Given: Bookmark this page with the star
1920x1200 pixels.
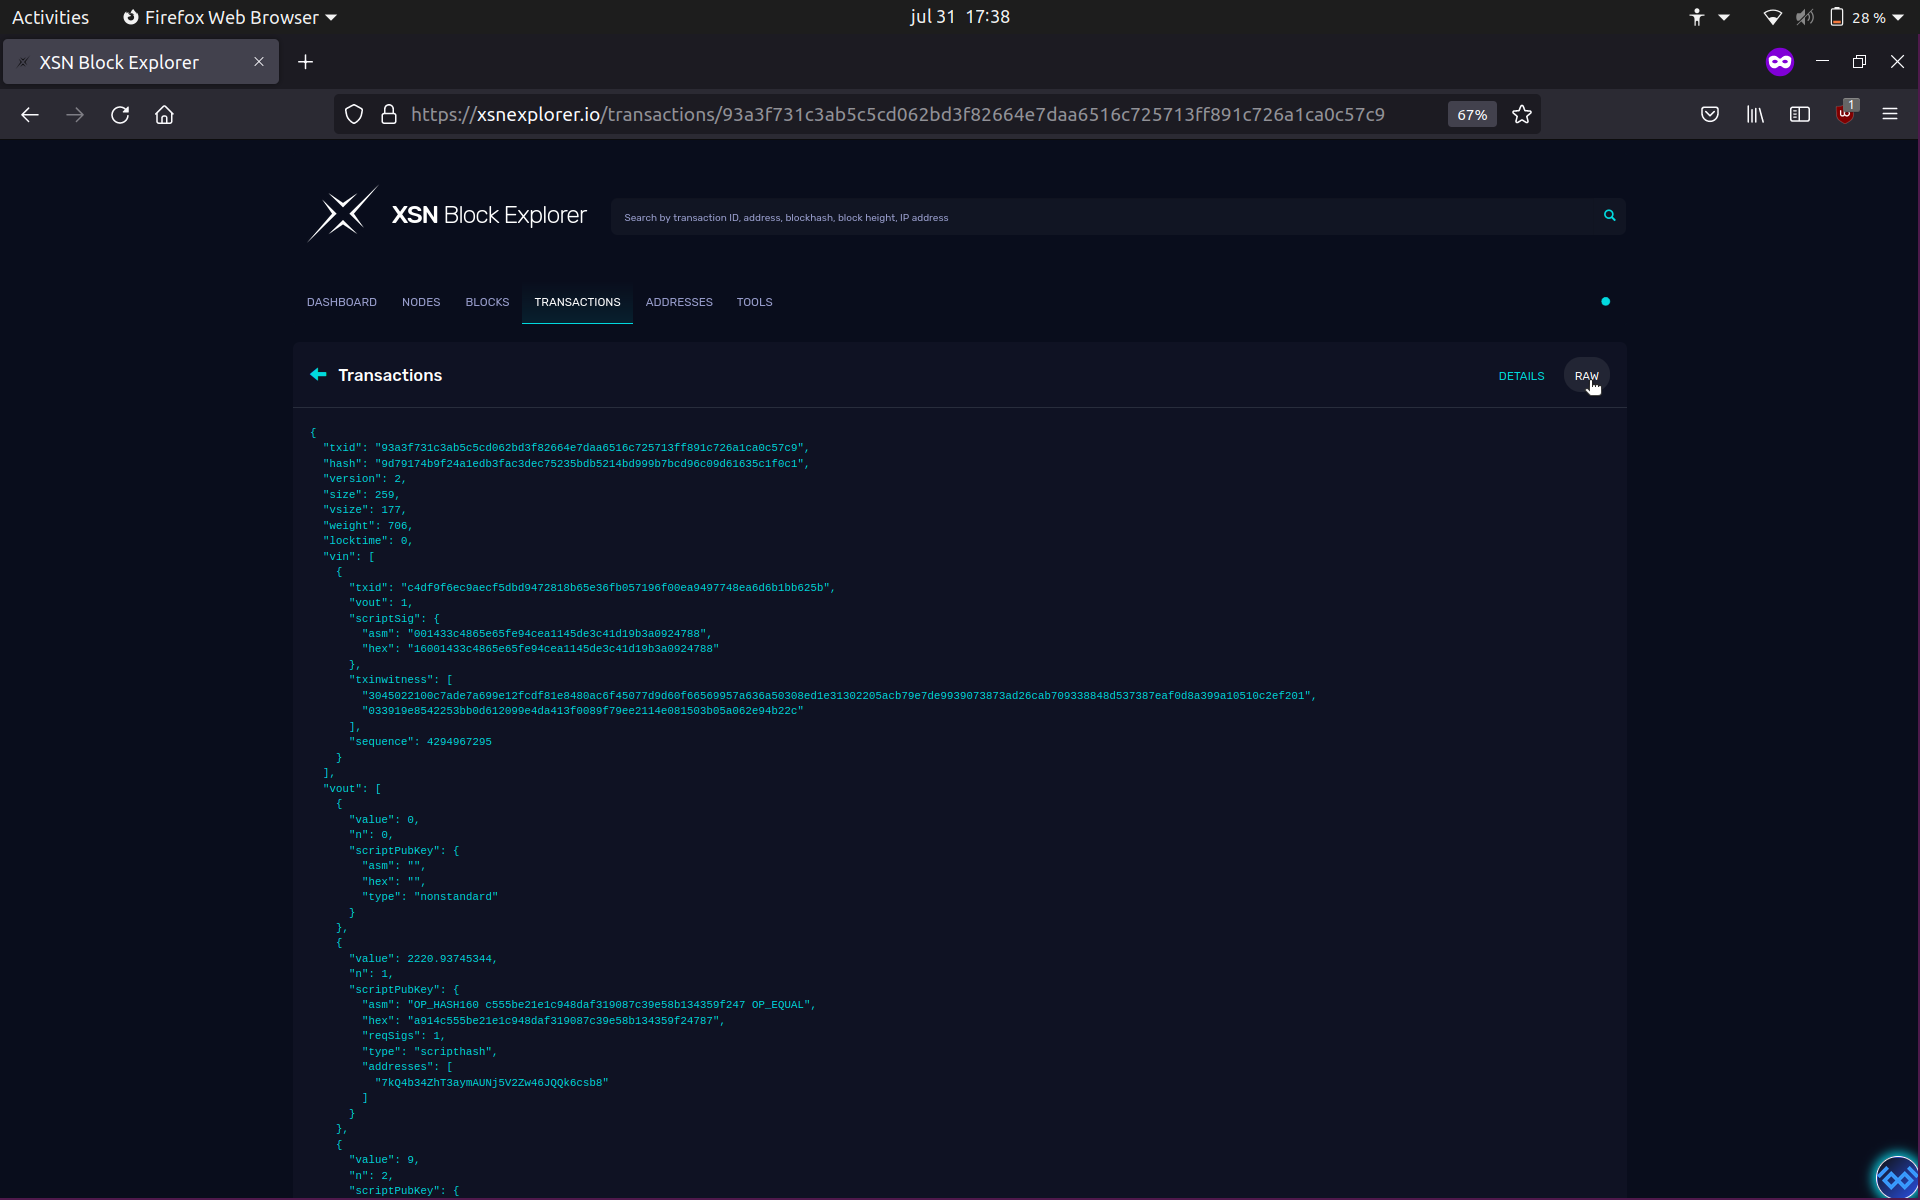Looking at the screenshot, I should 1522,115.
